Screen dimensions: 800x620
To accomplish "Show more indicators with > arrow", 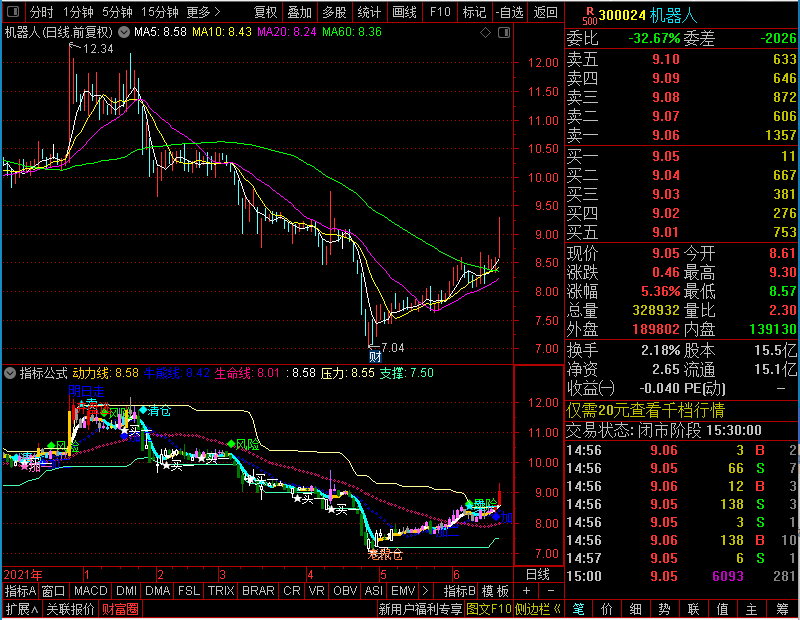I will 425,591.
